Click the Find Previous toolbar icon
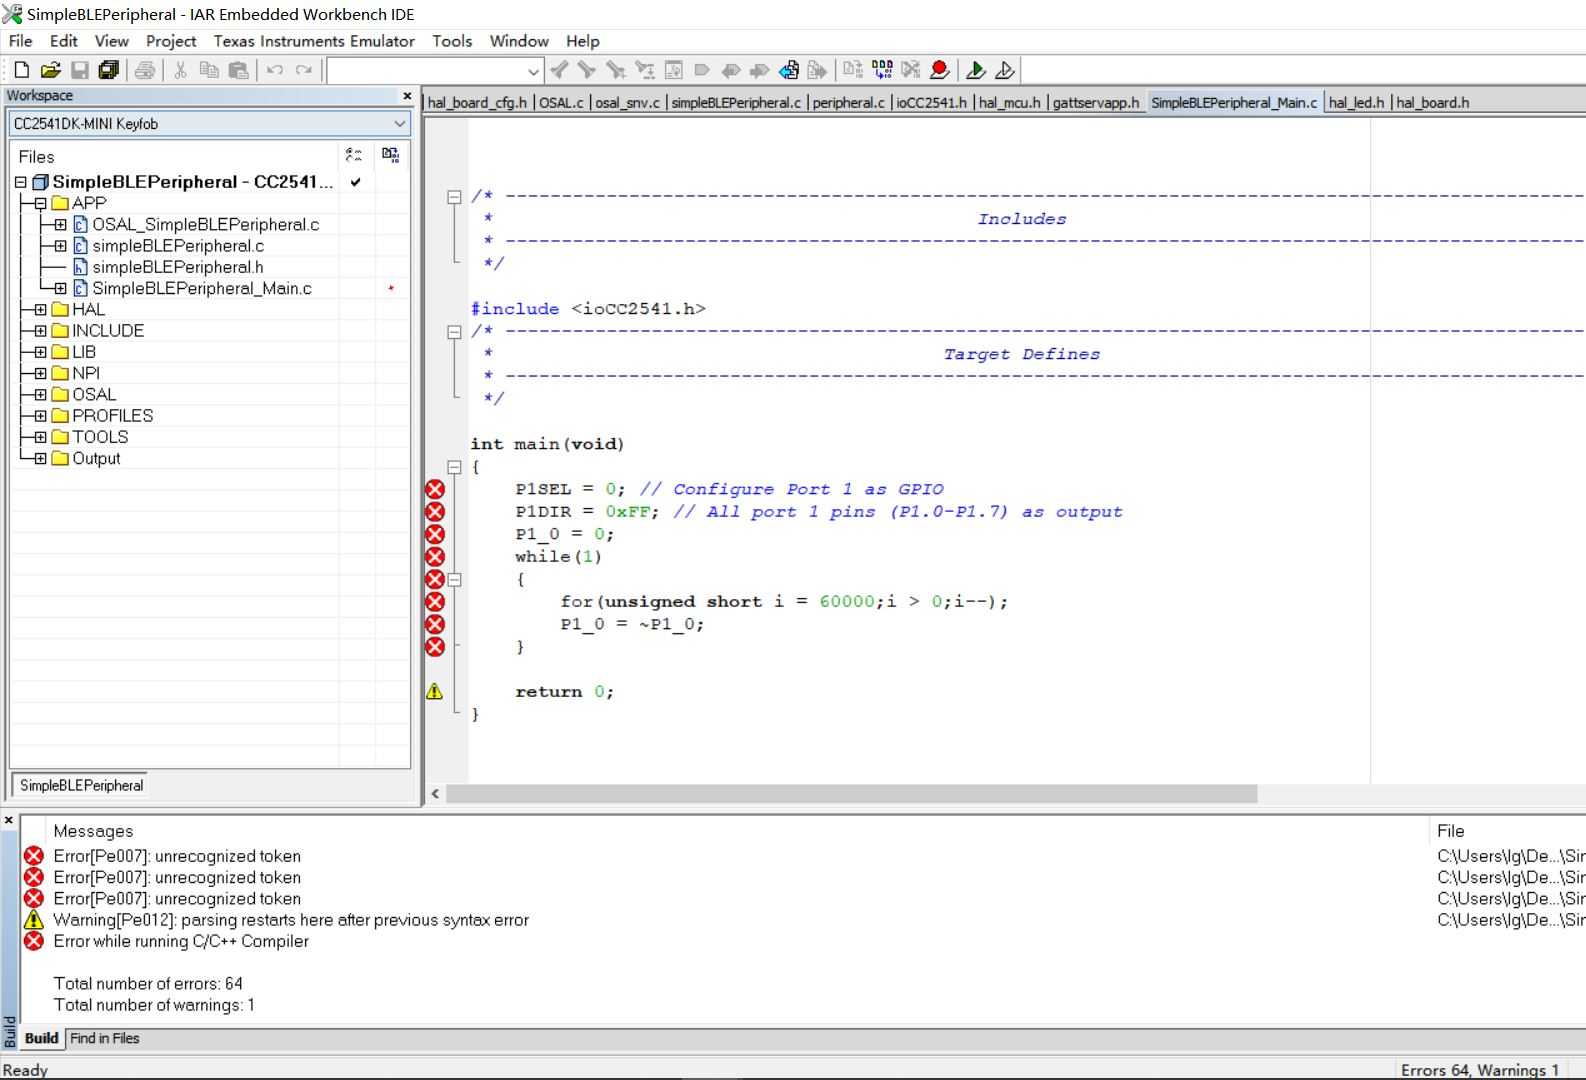This screenshot has height=1080, width=1586. point(559,70)
